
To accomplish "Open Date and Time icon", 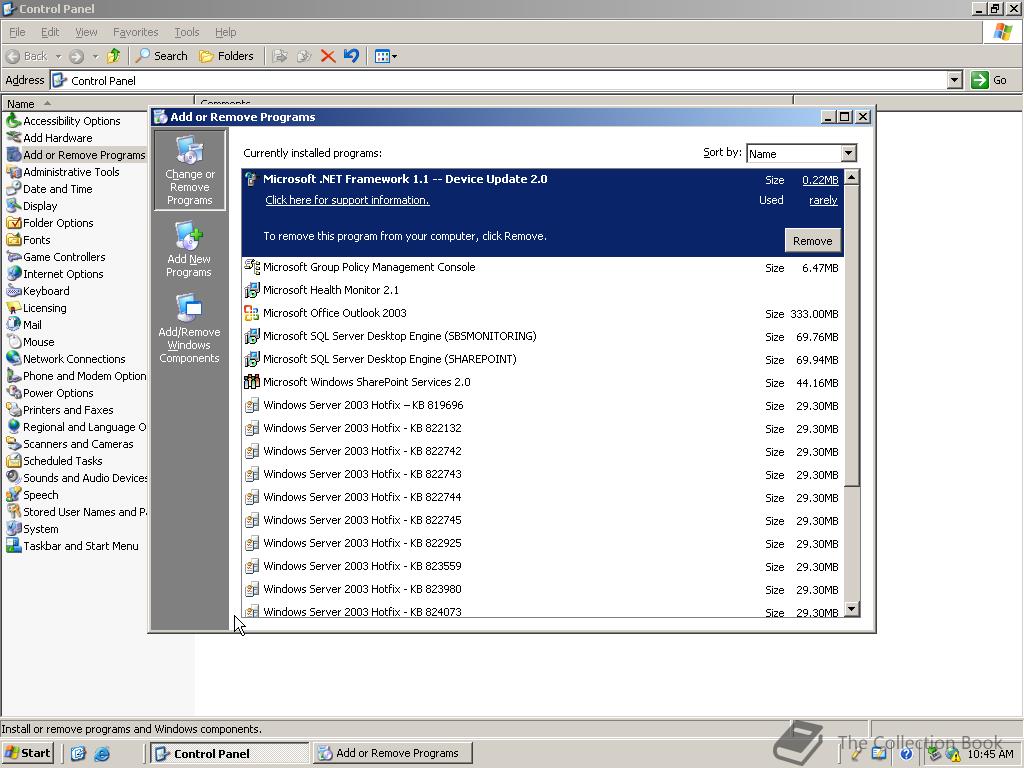I will pos(13,189).
